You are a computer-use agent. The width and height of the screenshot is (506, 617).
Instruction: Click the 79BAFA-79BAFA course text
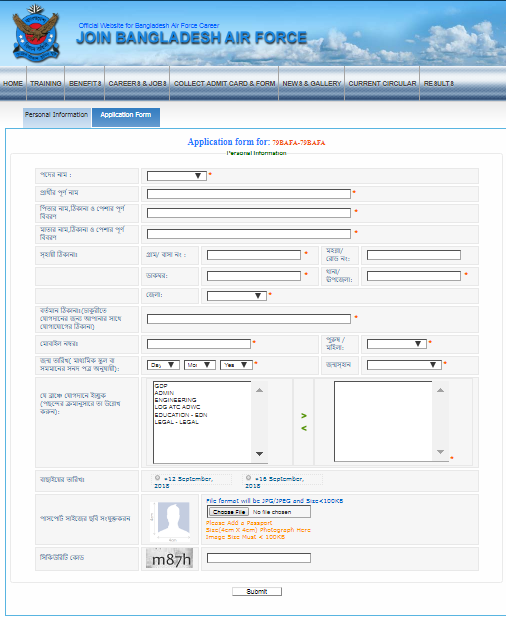[299, 142]
